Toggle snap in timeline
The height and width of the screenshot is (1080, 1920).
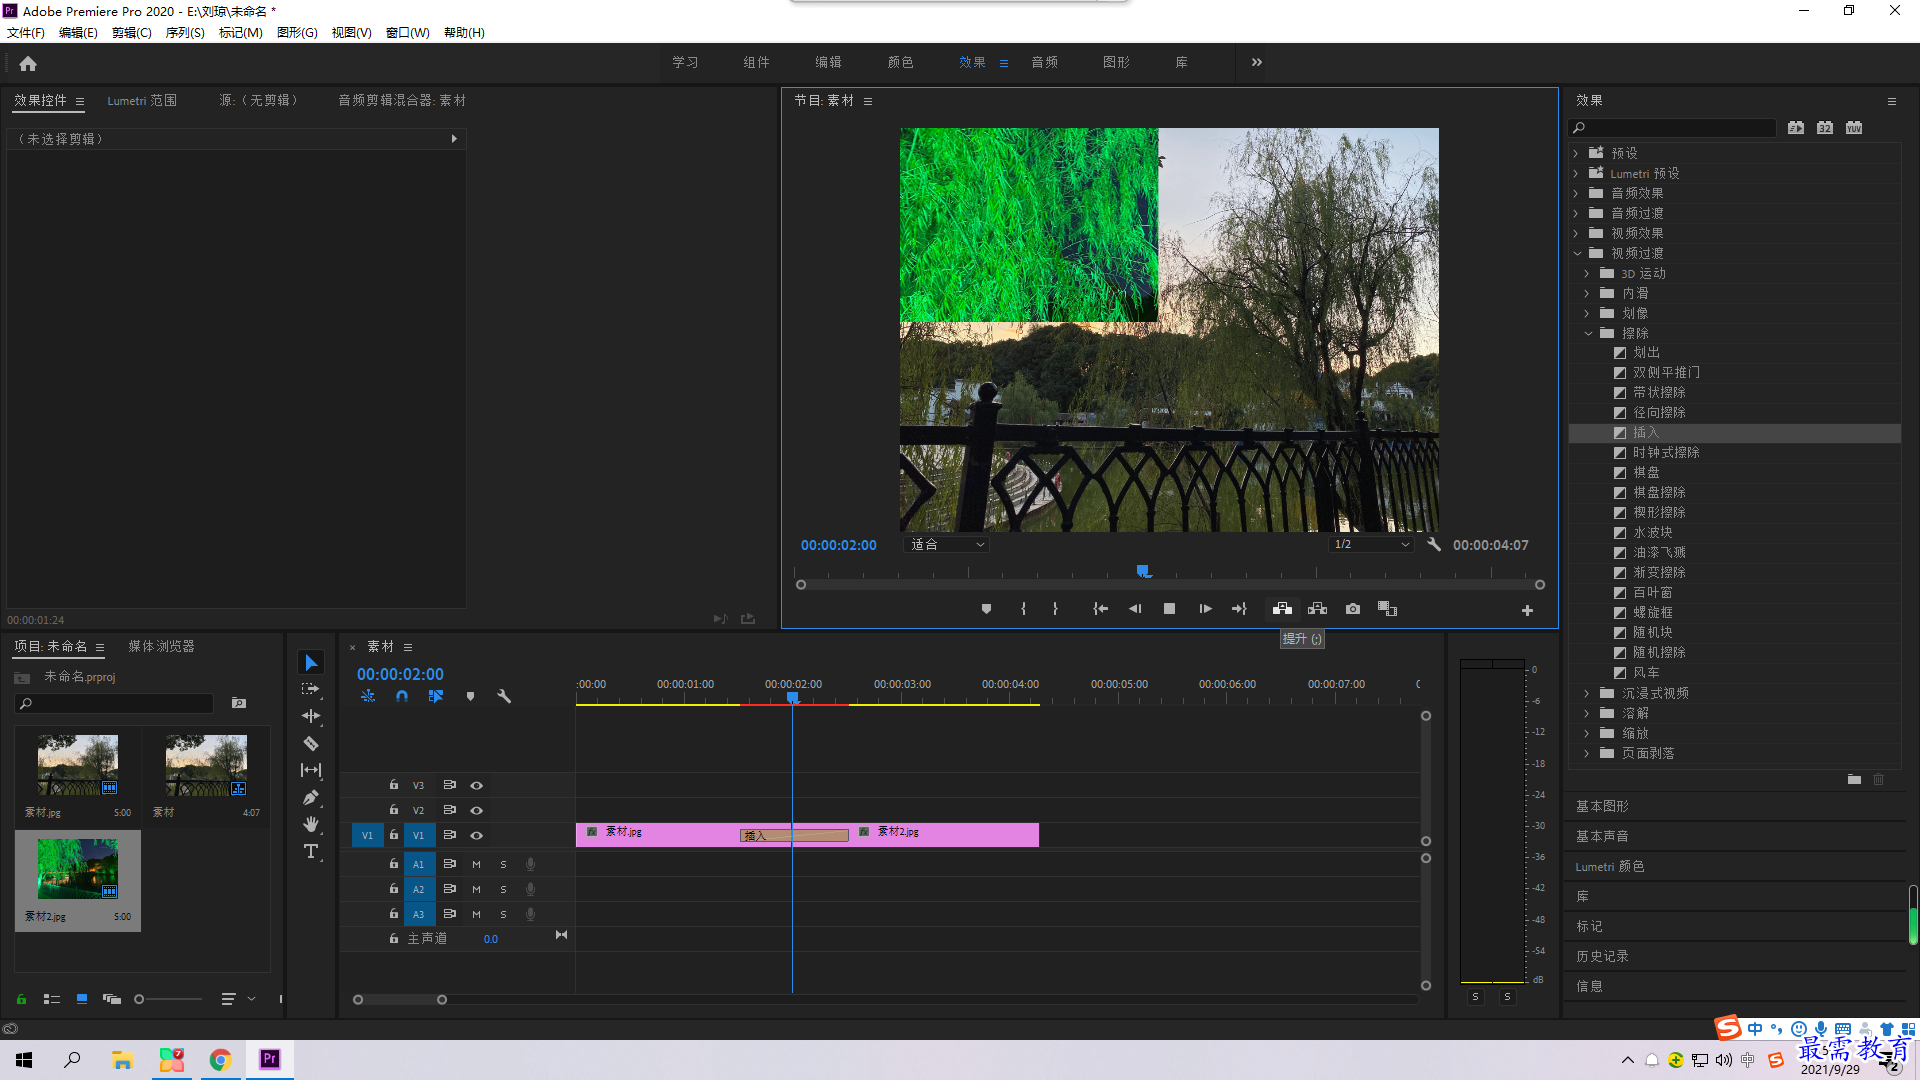point(402,696)
